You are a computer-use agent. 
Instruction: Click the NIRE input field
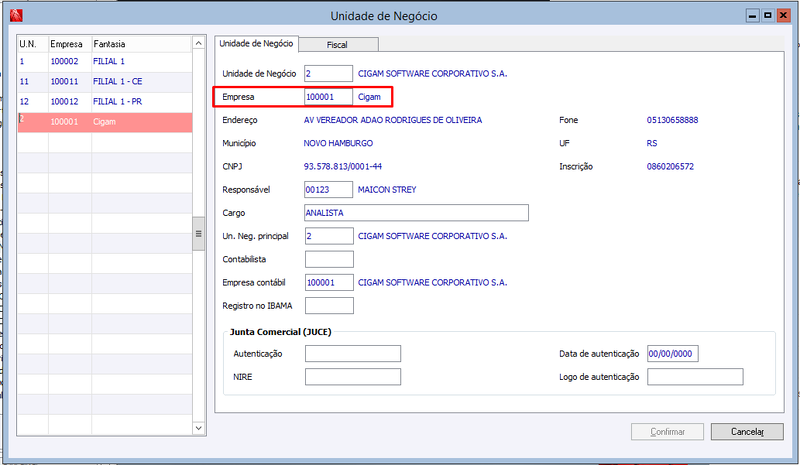coord(353,377)
